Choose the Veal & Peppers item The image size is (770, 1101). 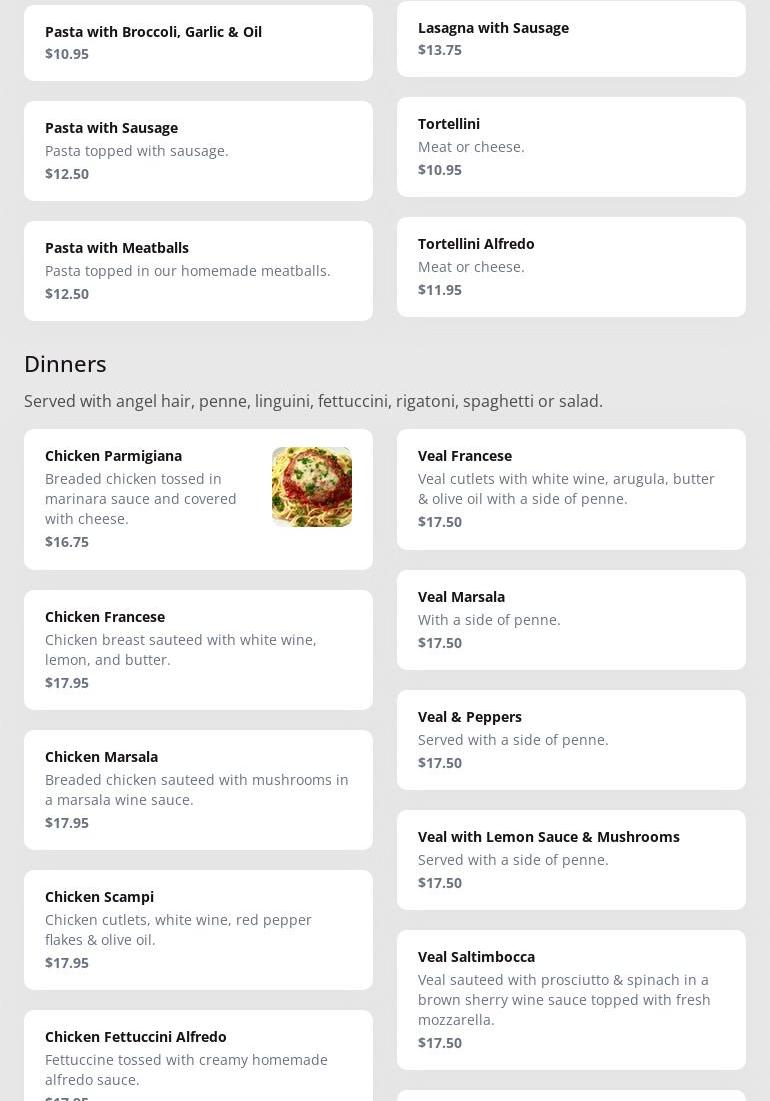click(570, 739)
